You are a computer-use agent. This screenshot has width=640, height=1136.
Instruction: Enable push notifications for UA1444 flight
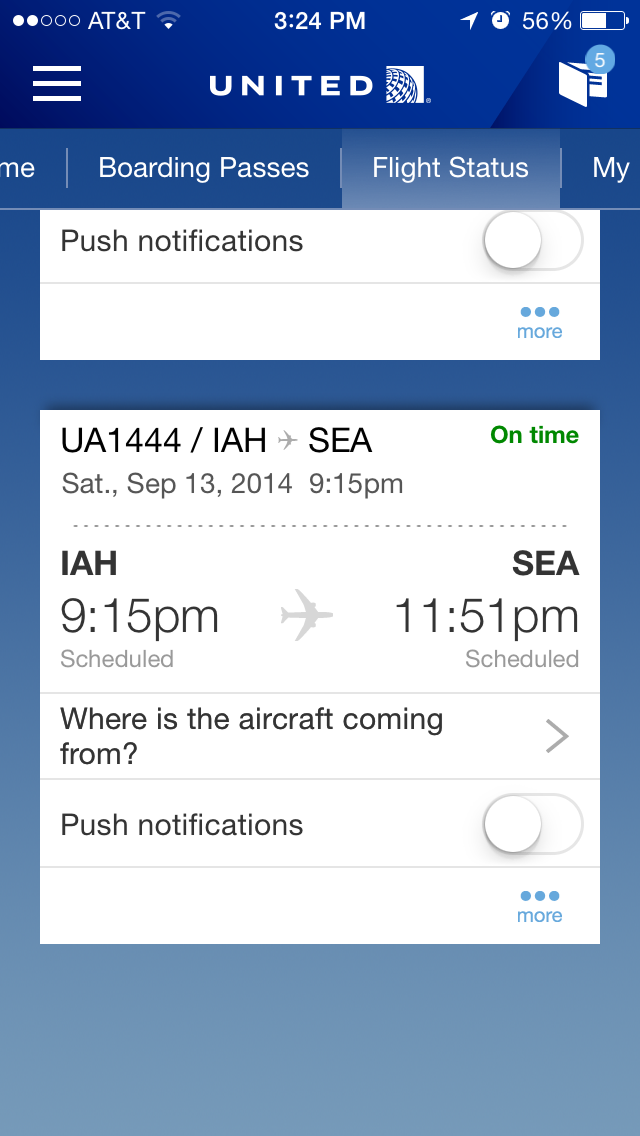(x=533, y=824)
